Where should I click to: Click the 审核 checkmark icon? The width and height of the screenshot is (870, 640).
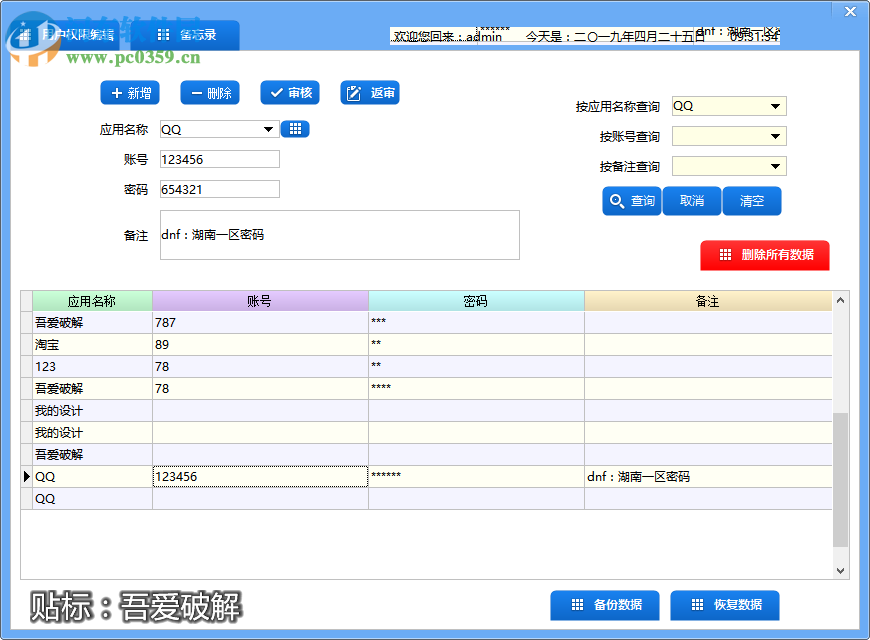[x=275, y=93]
